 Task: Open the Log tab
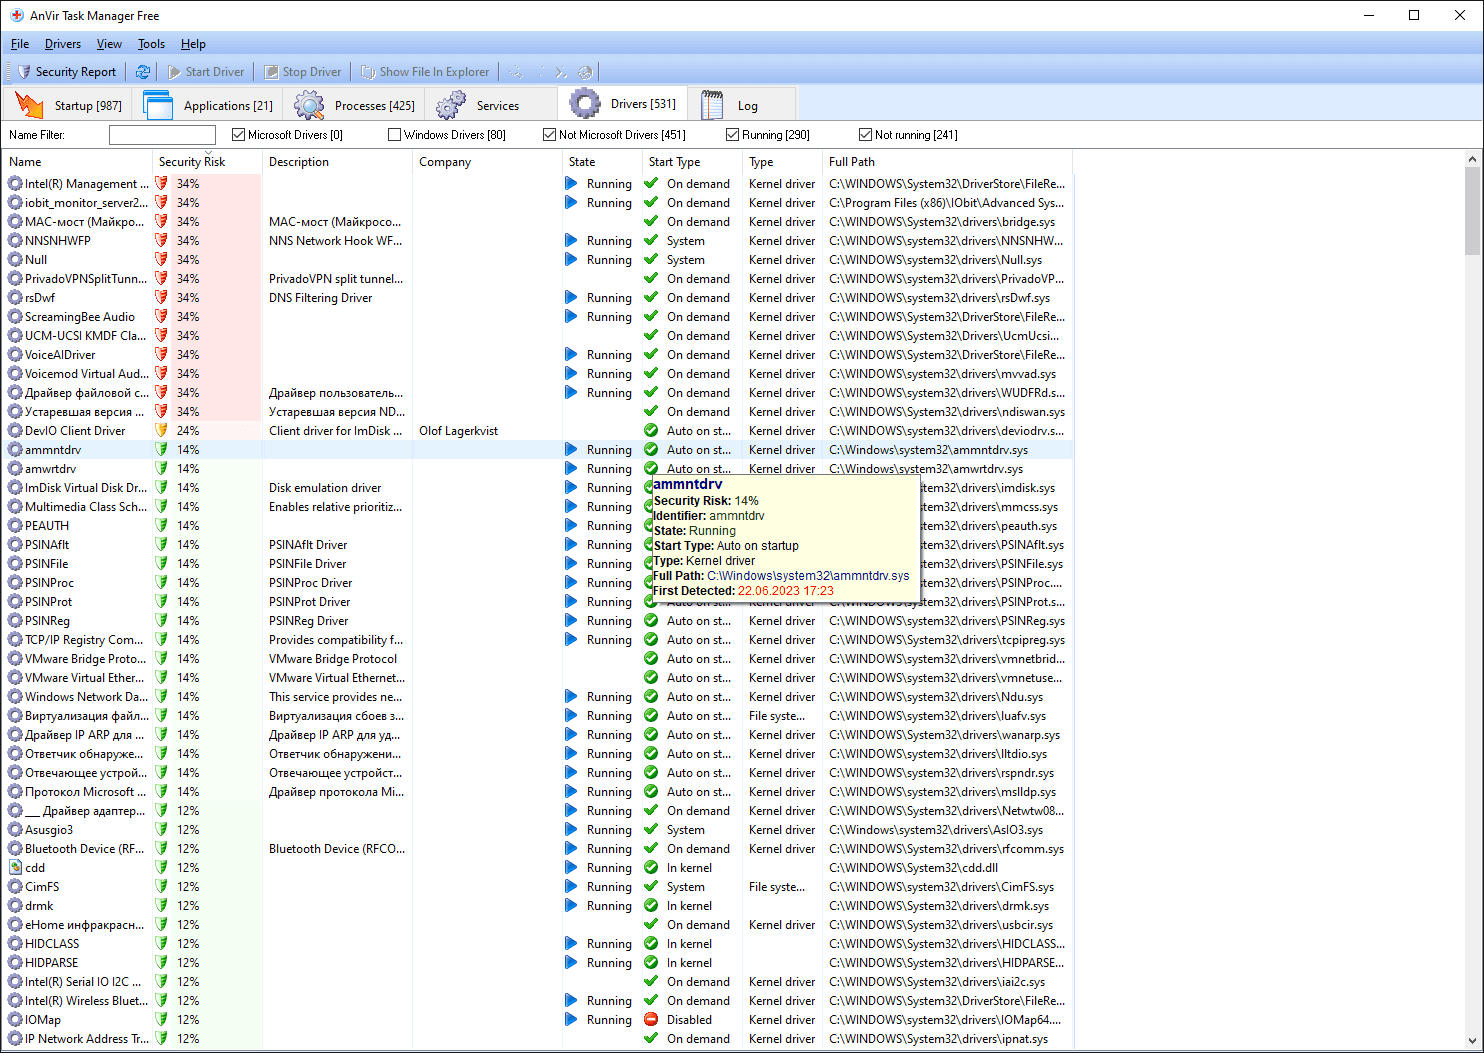coord(743,105)
